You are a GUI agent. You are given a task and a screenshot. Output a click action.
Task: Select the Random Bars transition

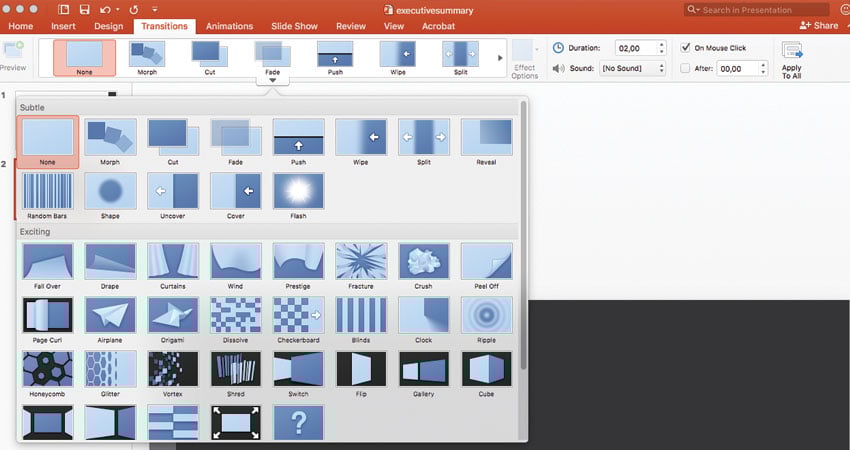click(x=47, y=196)
